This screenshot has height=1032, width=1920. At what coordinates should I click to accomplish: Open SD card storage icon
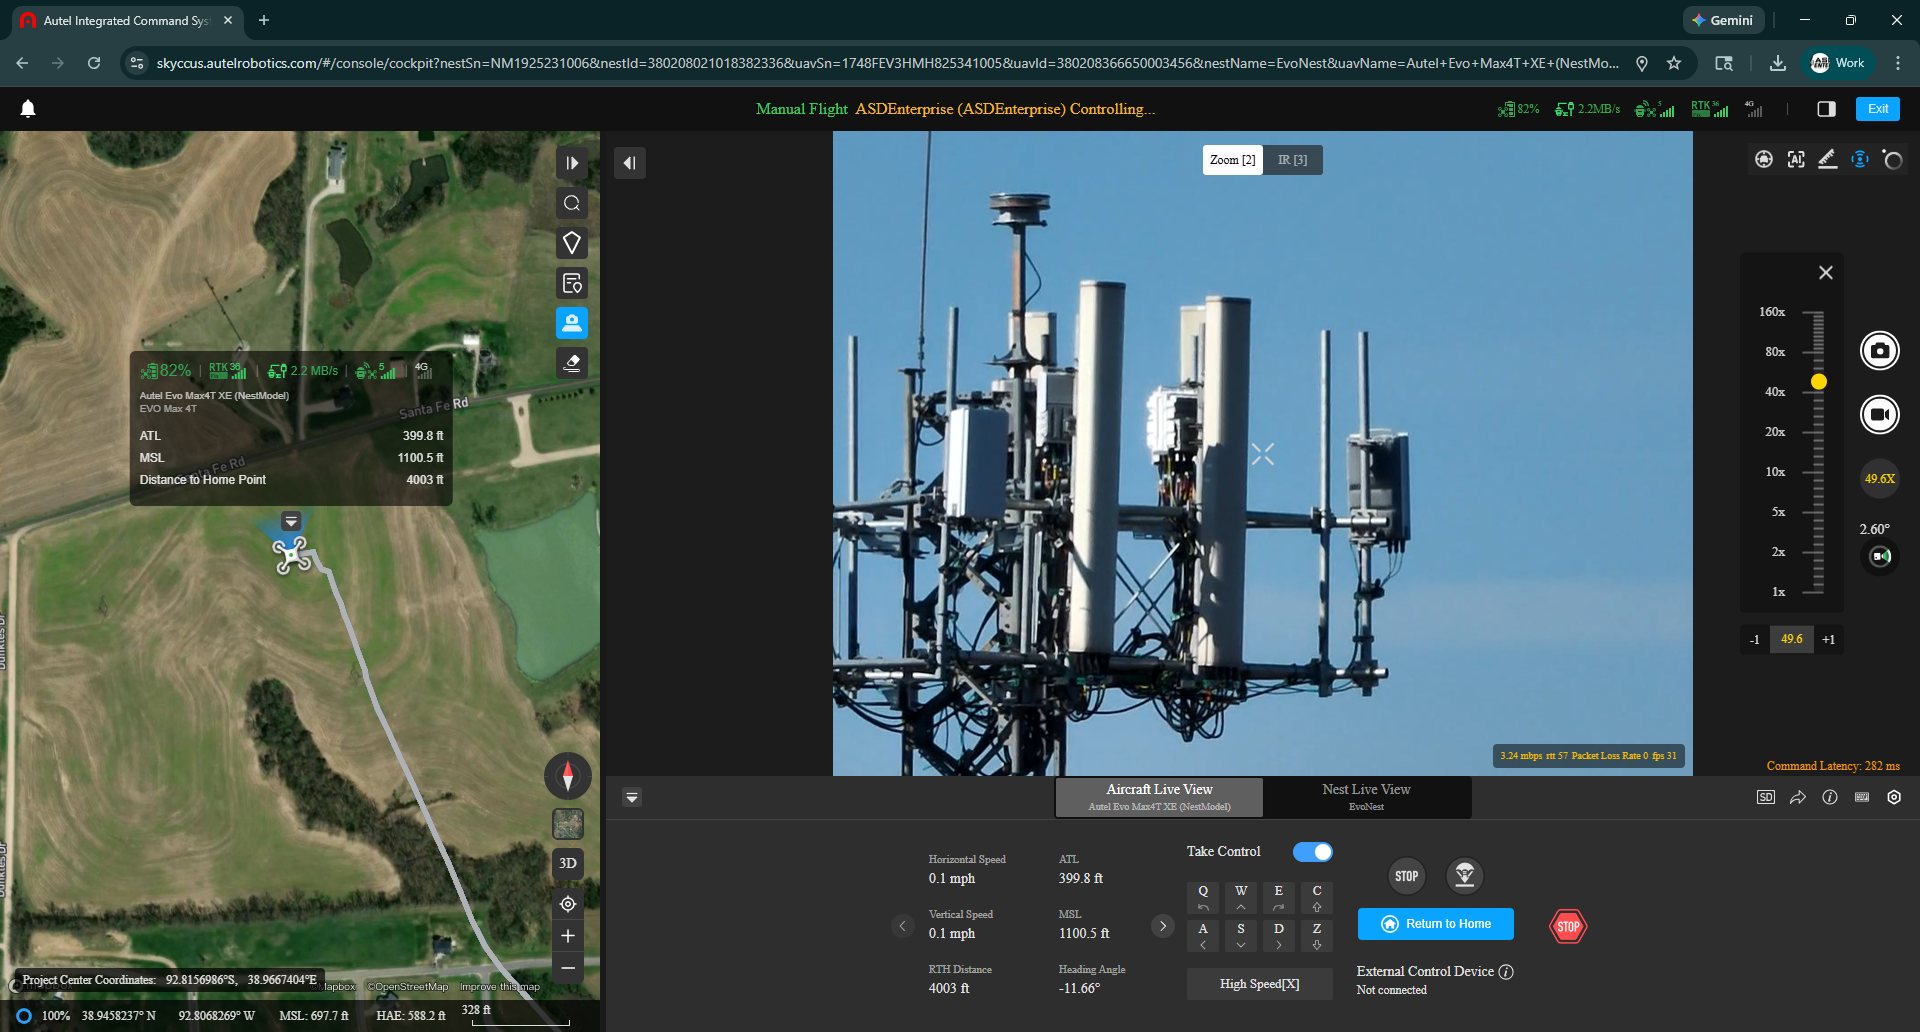pos(1765,797)
